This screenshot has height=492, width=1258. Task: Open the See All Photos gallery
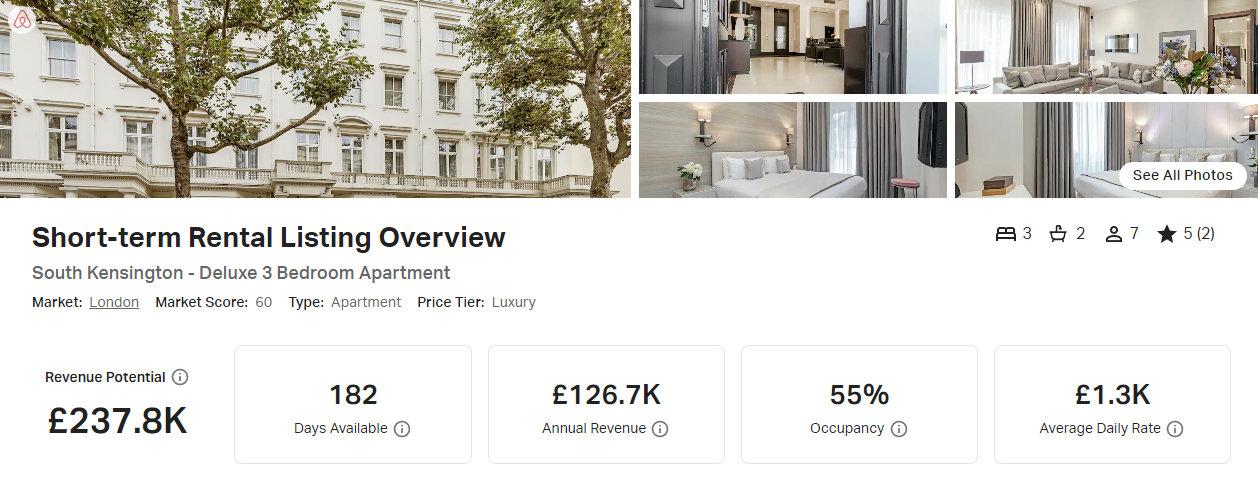pos(1182,175)
